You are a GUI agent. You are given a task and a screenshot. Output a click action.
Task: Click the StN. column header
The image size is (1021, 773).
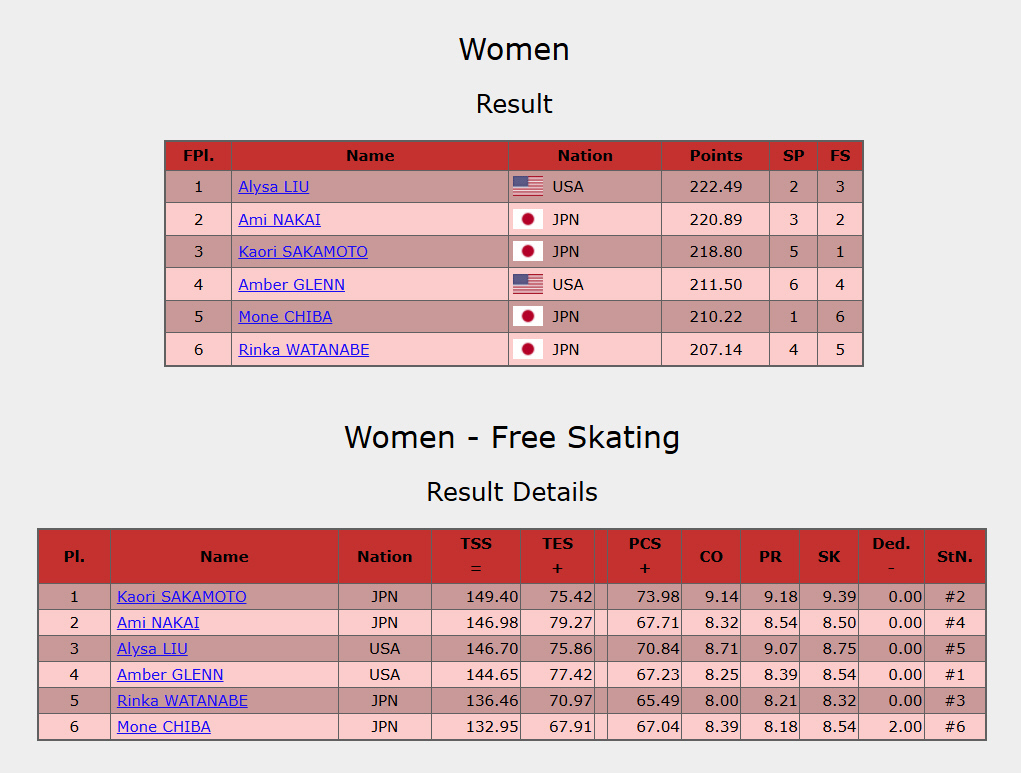(x=954, y=556)
